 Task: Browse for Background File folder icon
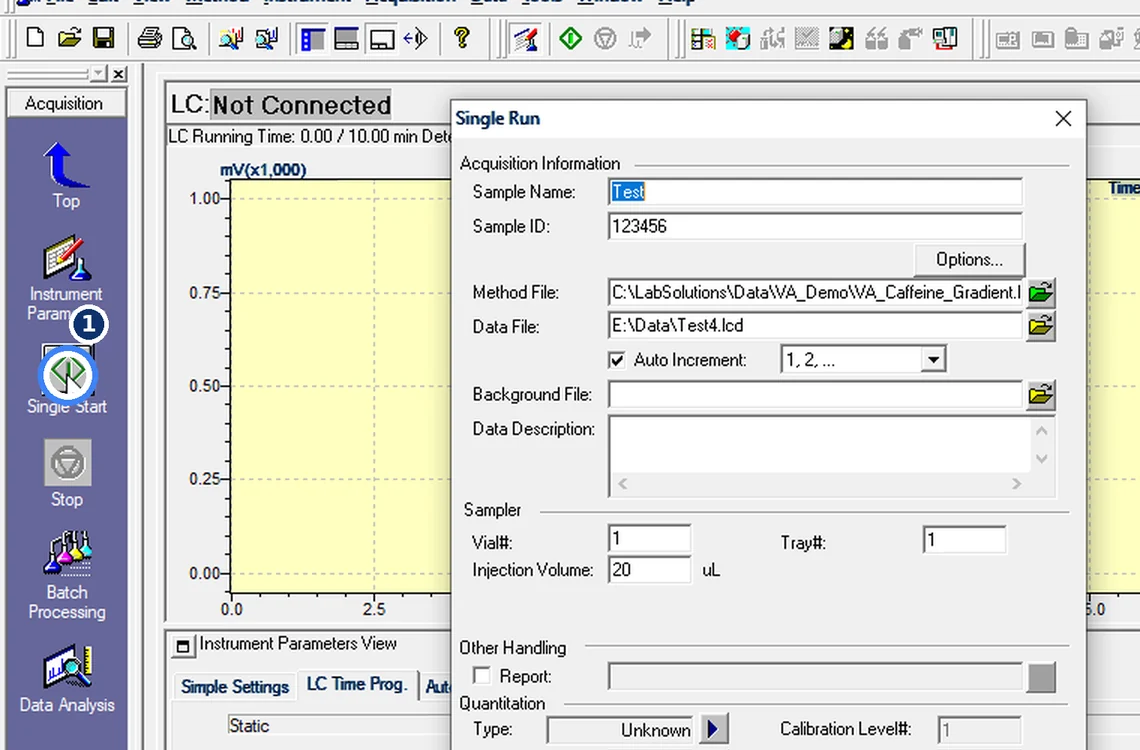pyautogui.click(x=1040, y=395)
